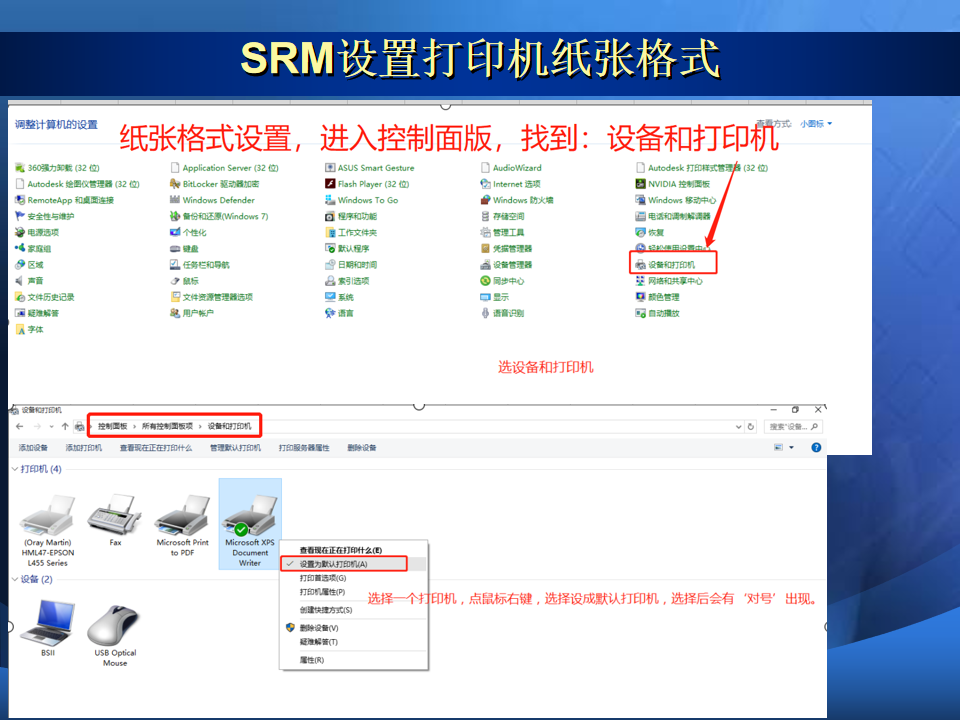Click the 搜索"设备..." search box
The image size is (960, 720).
[x=793, y=427]
